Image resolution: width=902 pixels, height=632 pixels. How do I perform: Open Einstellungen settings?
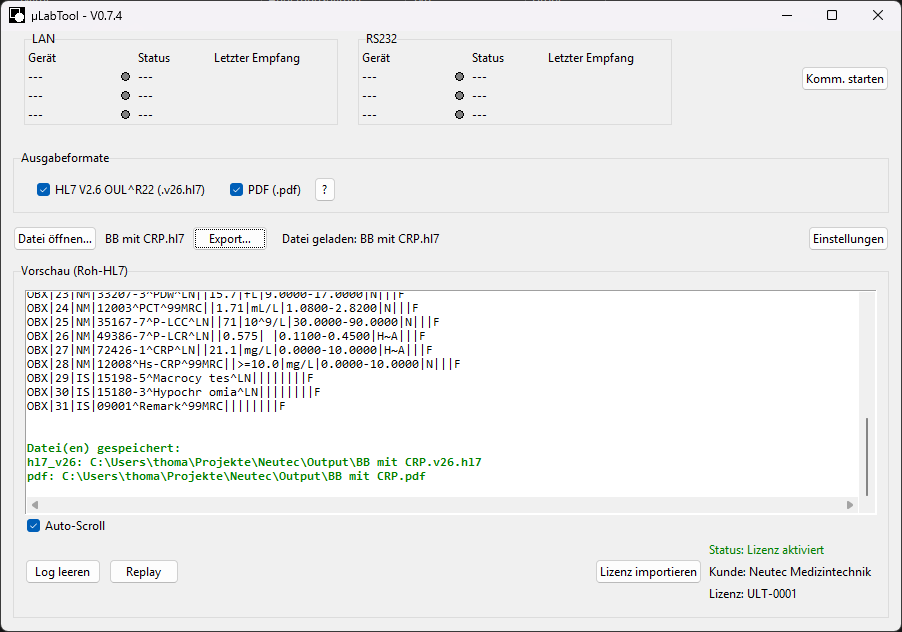[848, 239]
